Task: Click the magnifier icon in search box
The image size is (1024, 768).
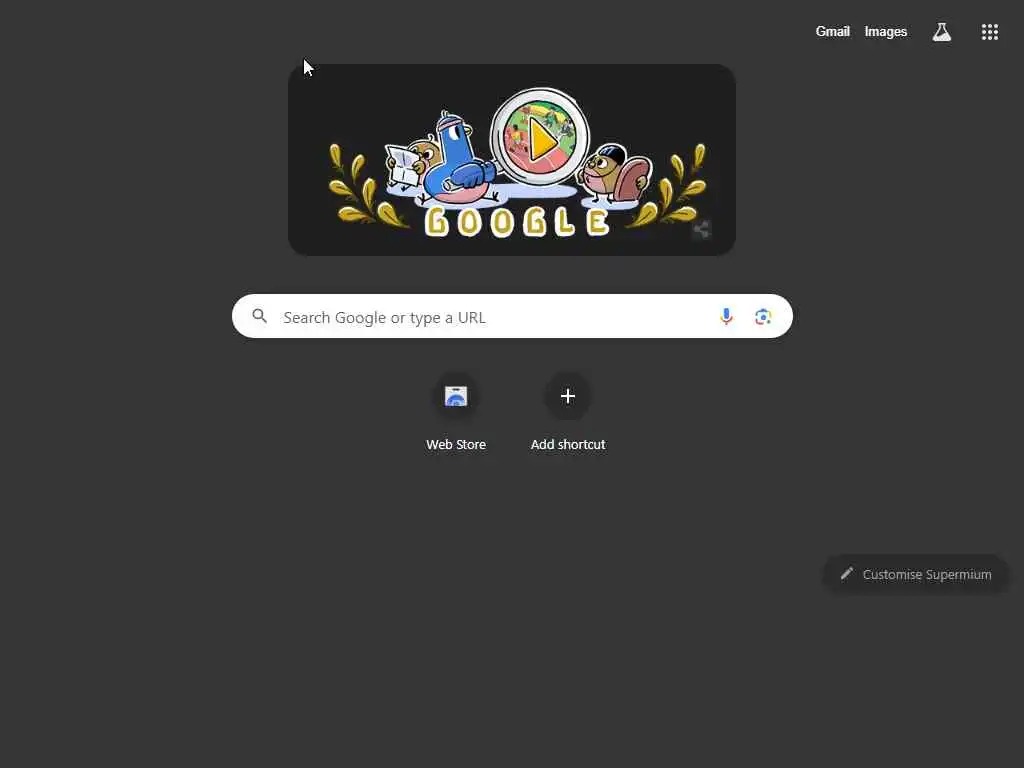Action: [x=259, y=317]
